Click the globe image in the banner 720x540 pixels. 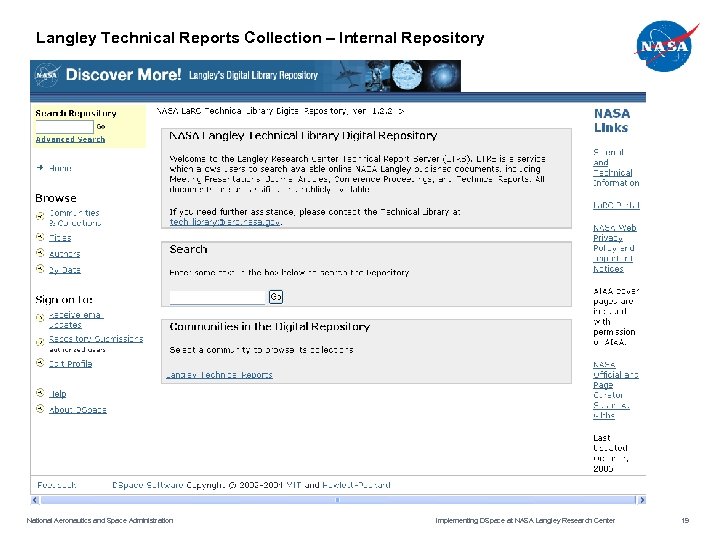(406, 75)
